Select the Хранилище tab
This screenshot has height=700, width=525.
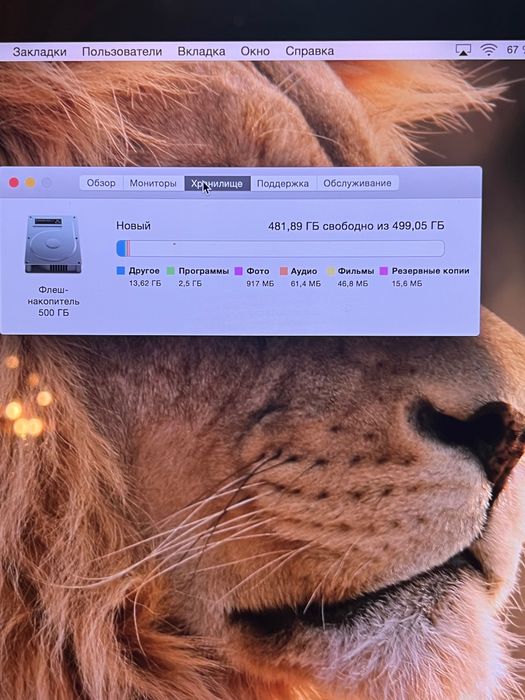[x=217, y=183]
